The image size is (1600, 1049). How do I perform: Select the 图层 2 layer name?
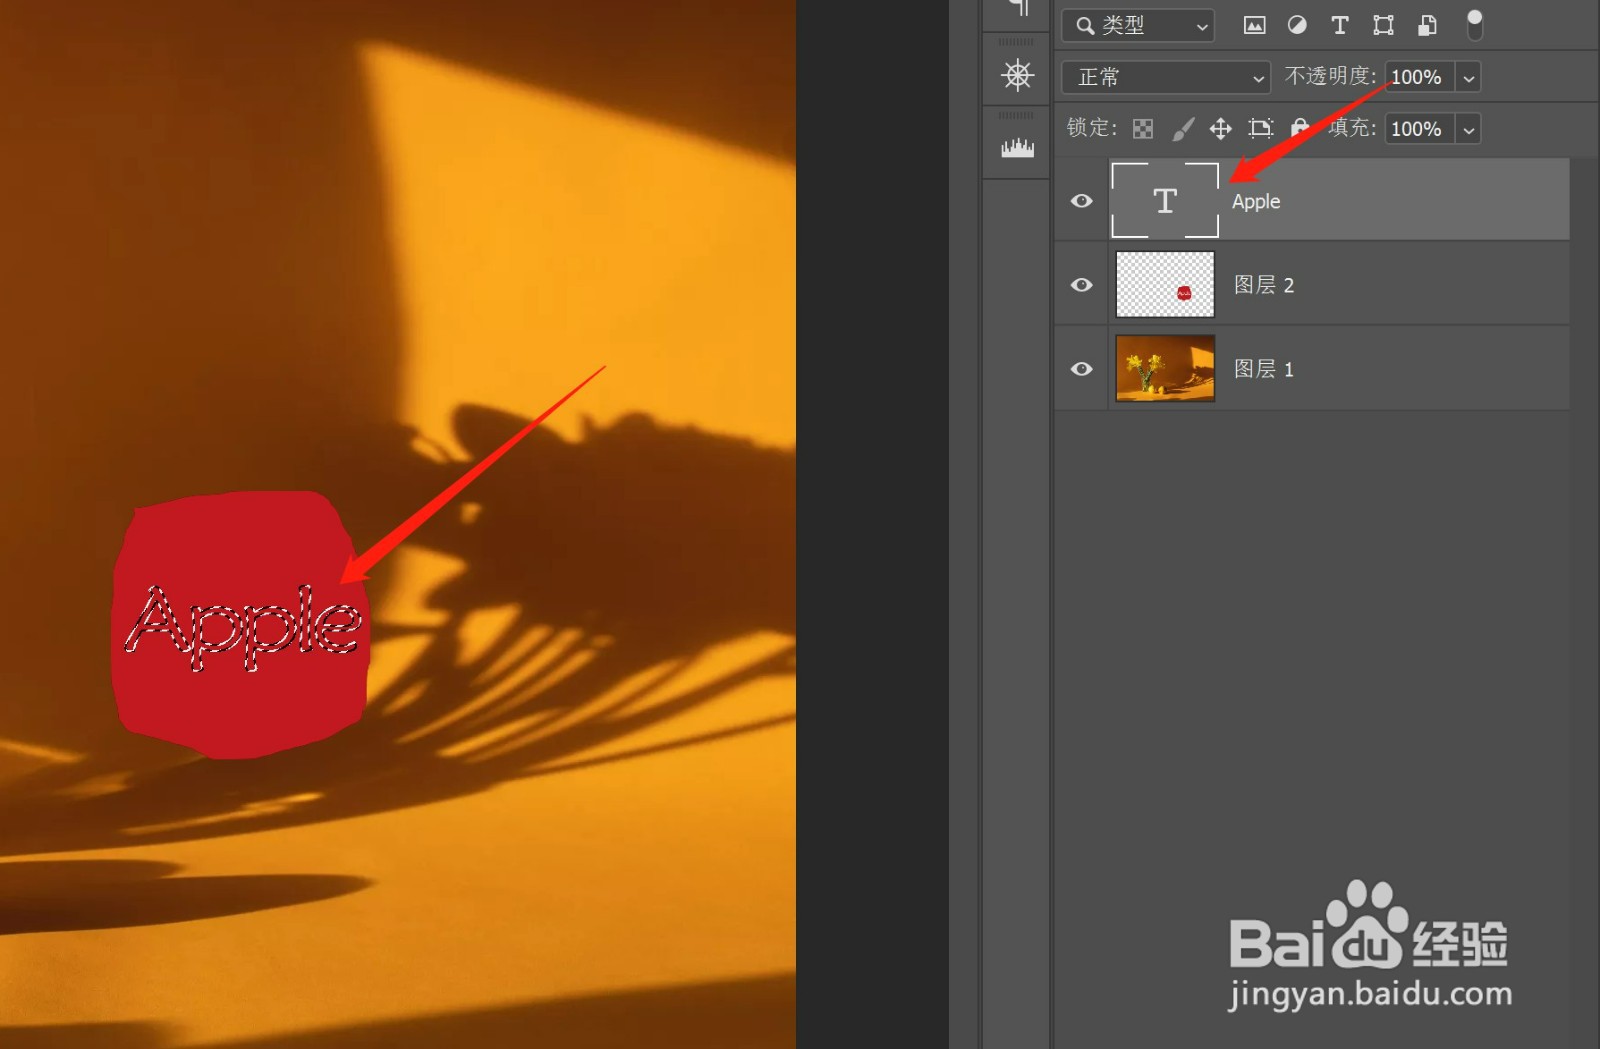(x=1264, y=285)
